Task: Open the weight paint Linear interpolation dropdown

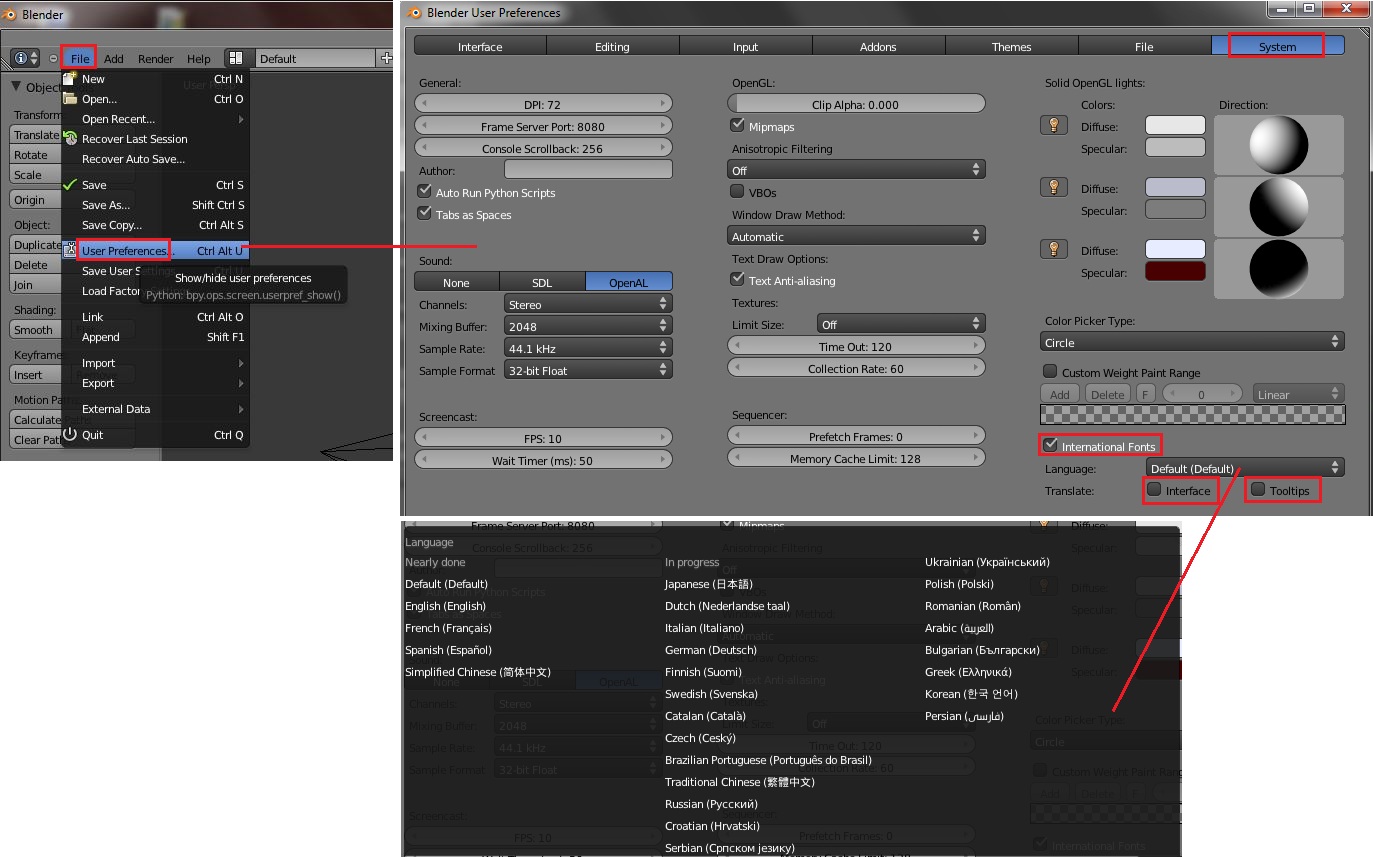Action: click(x=1298, y=394)
